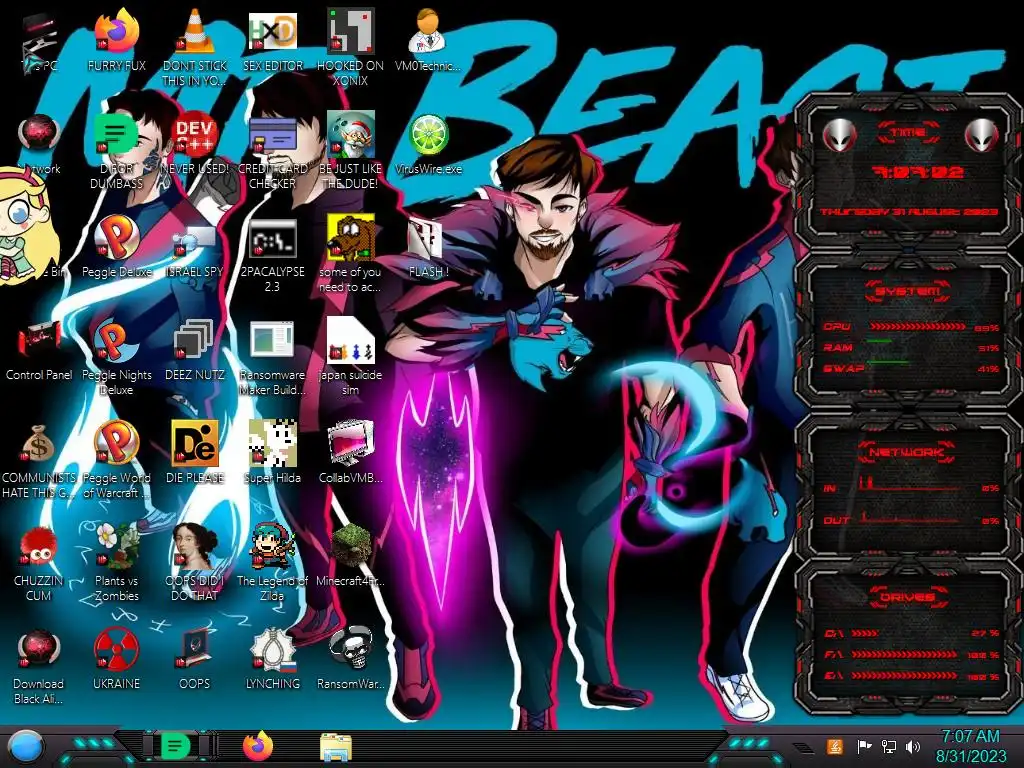1024x768 pixels.
Task: Click the volume speaker tray icon
Action: click(x=913, y=746)
